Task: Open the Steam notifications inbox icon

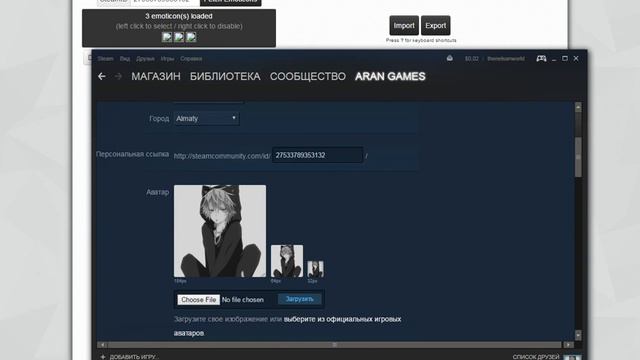Action: 449,58
